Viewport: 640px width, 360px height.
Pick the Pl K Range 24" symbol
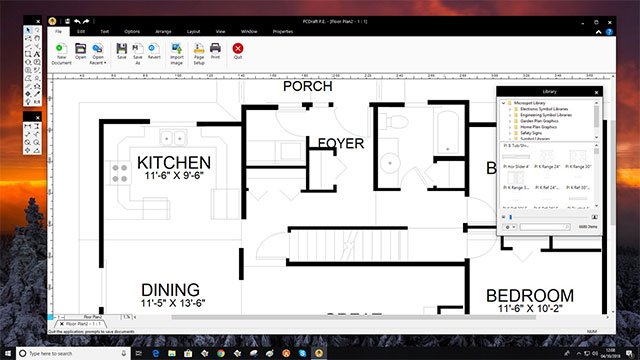click(x=547, y=160)
